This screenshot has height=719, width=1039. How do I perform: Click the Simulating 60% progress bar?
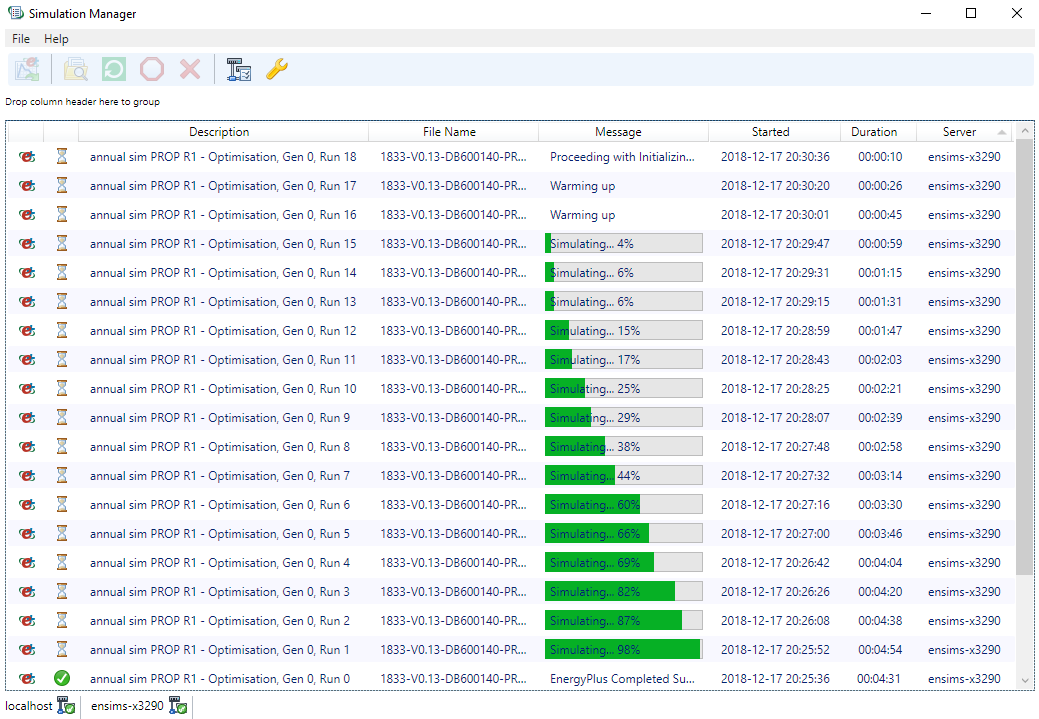[624, 505]
